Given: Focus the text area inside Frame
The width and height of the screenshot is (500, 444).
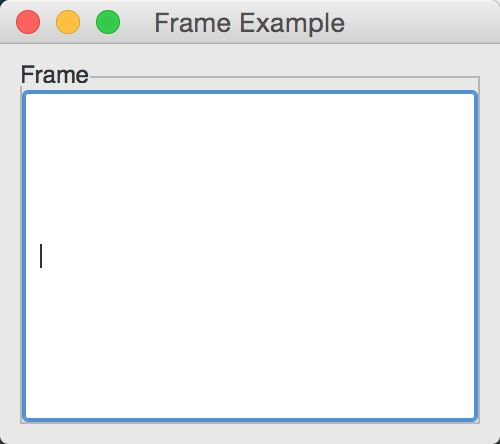Looking at the screenshot, I should pyautogui.click(x=250, y=256).
